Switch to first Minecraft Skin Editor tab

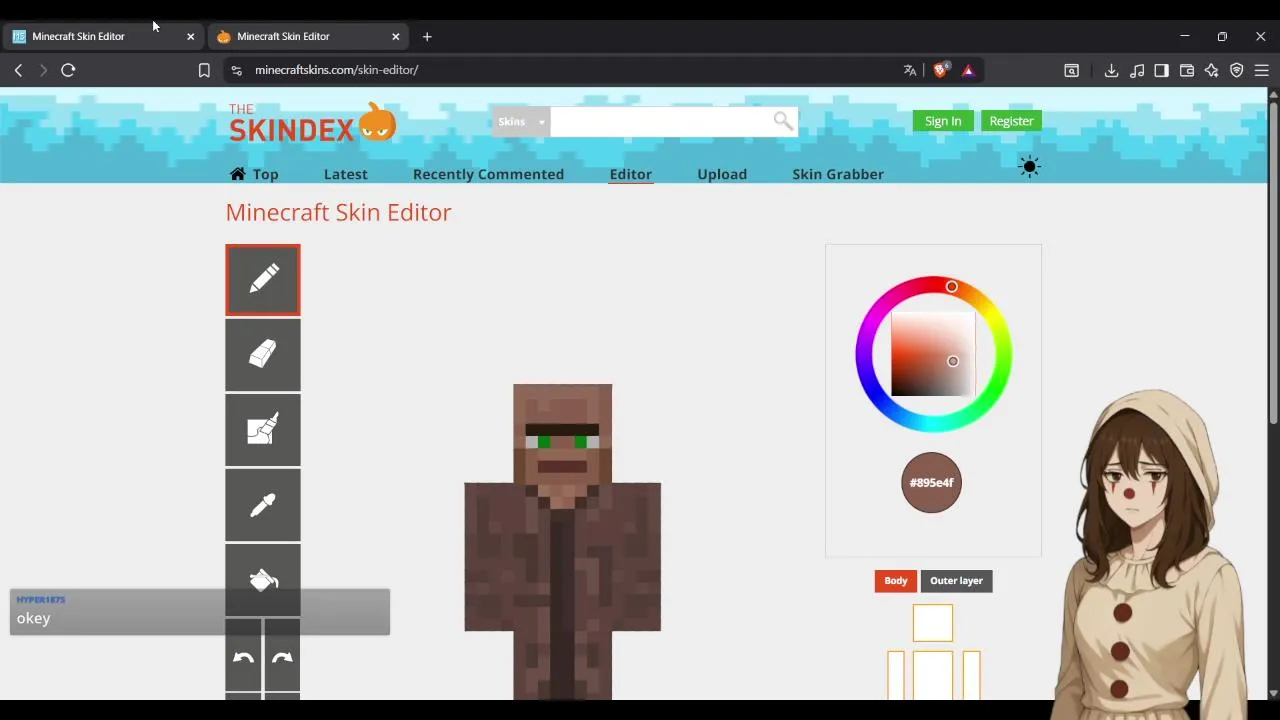(103, 36)
